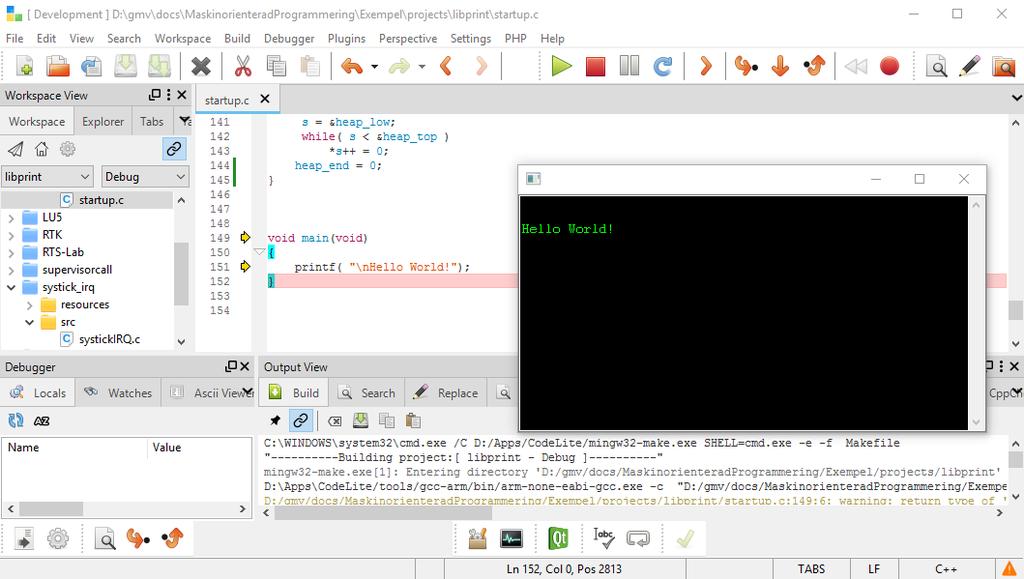Switch to Search tab in Output View
This screenshot has width=1024, height=579.
pyautogui.click(x=366, y=393)
